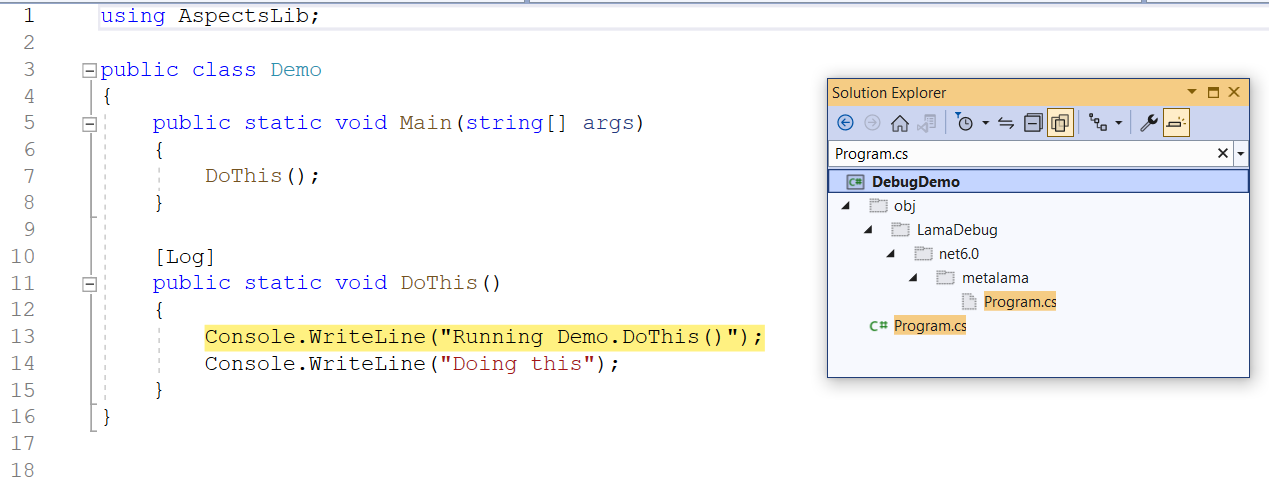
Task: Click Sync with Active Document arrows icon
Action: (1006, 123)
